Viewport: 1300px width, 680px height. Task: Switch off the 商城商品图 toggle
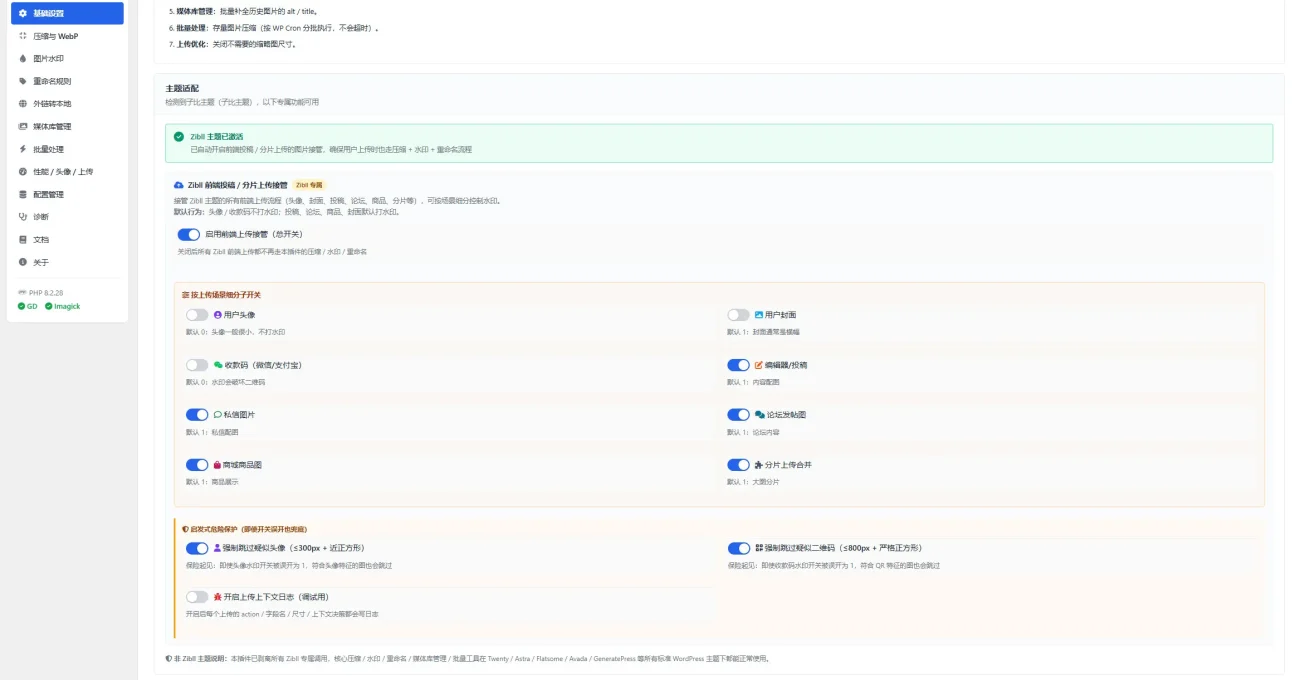pyautogui.click(x=197, y=465)
